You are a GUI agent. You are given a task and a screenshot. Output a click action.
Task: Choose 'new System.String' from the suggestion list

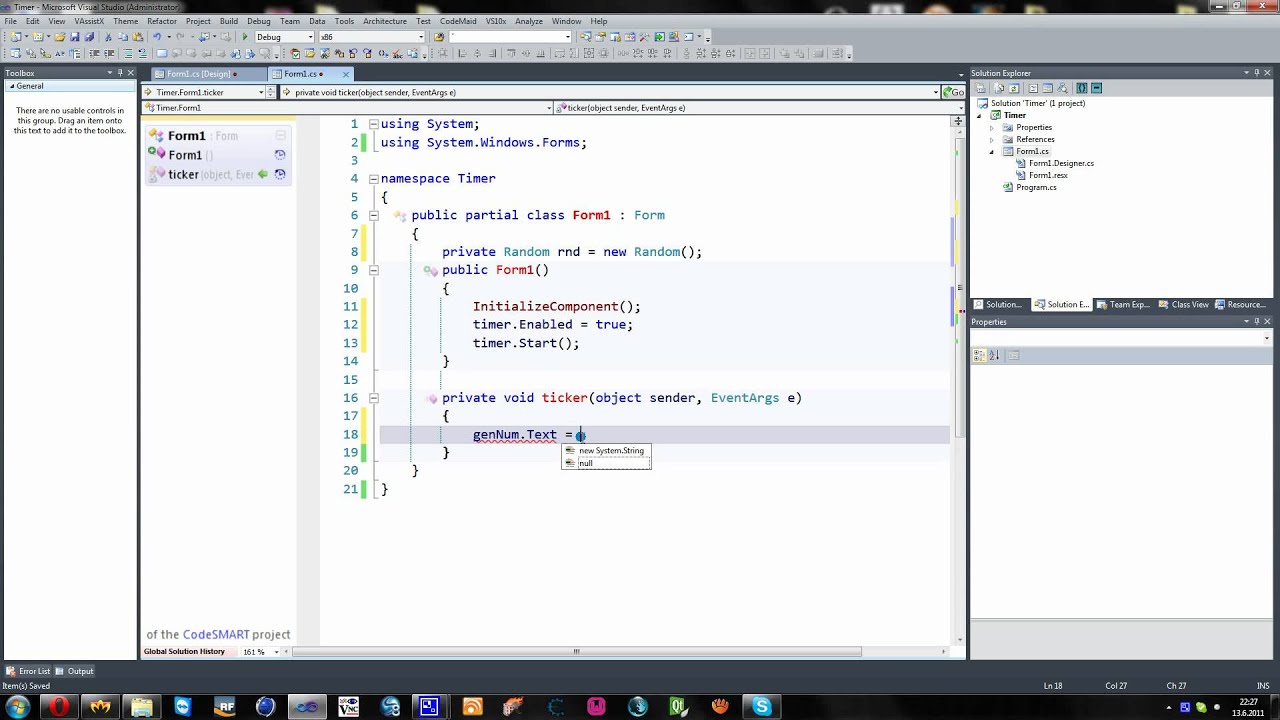click(x=610, y=451)
